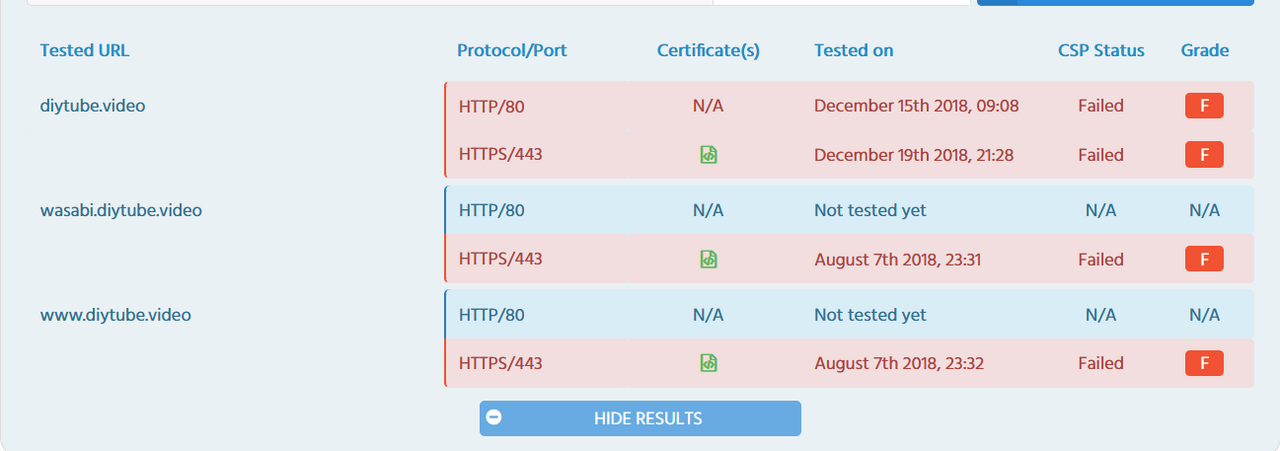The height and width of the screenshot is (451, 1280).
Task: Collapse results with HIDE RESULTS button
Action: point(647,418)
